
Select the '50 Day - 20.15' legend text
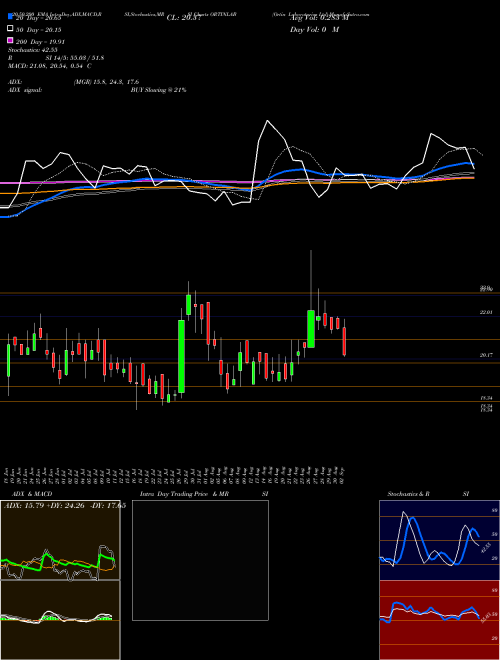pos(39,29)
